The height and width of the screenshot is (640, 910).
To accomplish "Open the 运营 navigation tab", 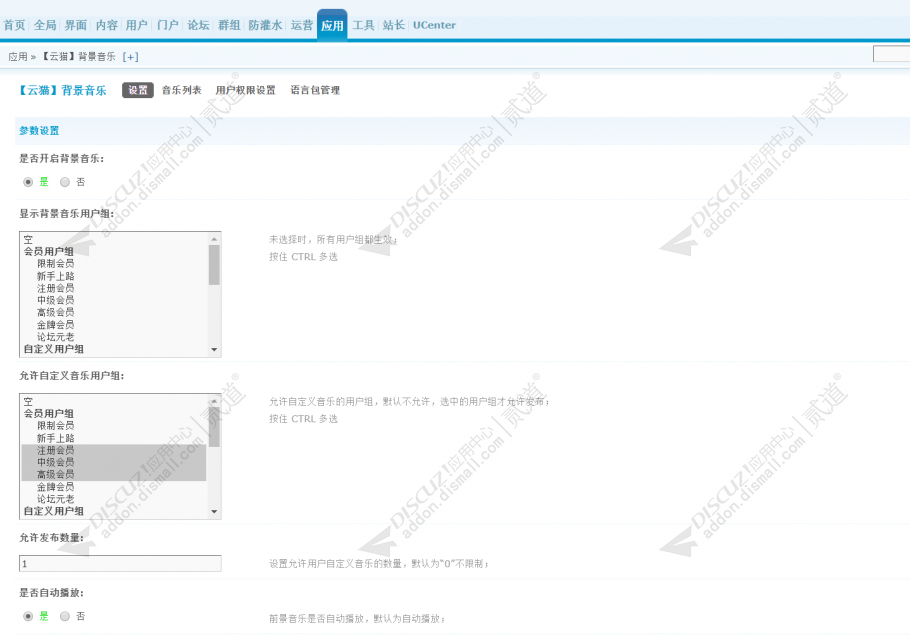I will point(301,25).
